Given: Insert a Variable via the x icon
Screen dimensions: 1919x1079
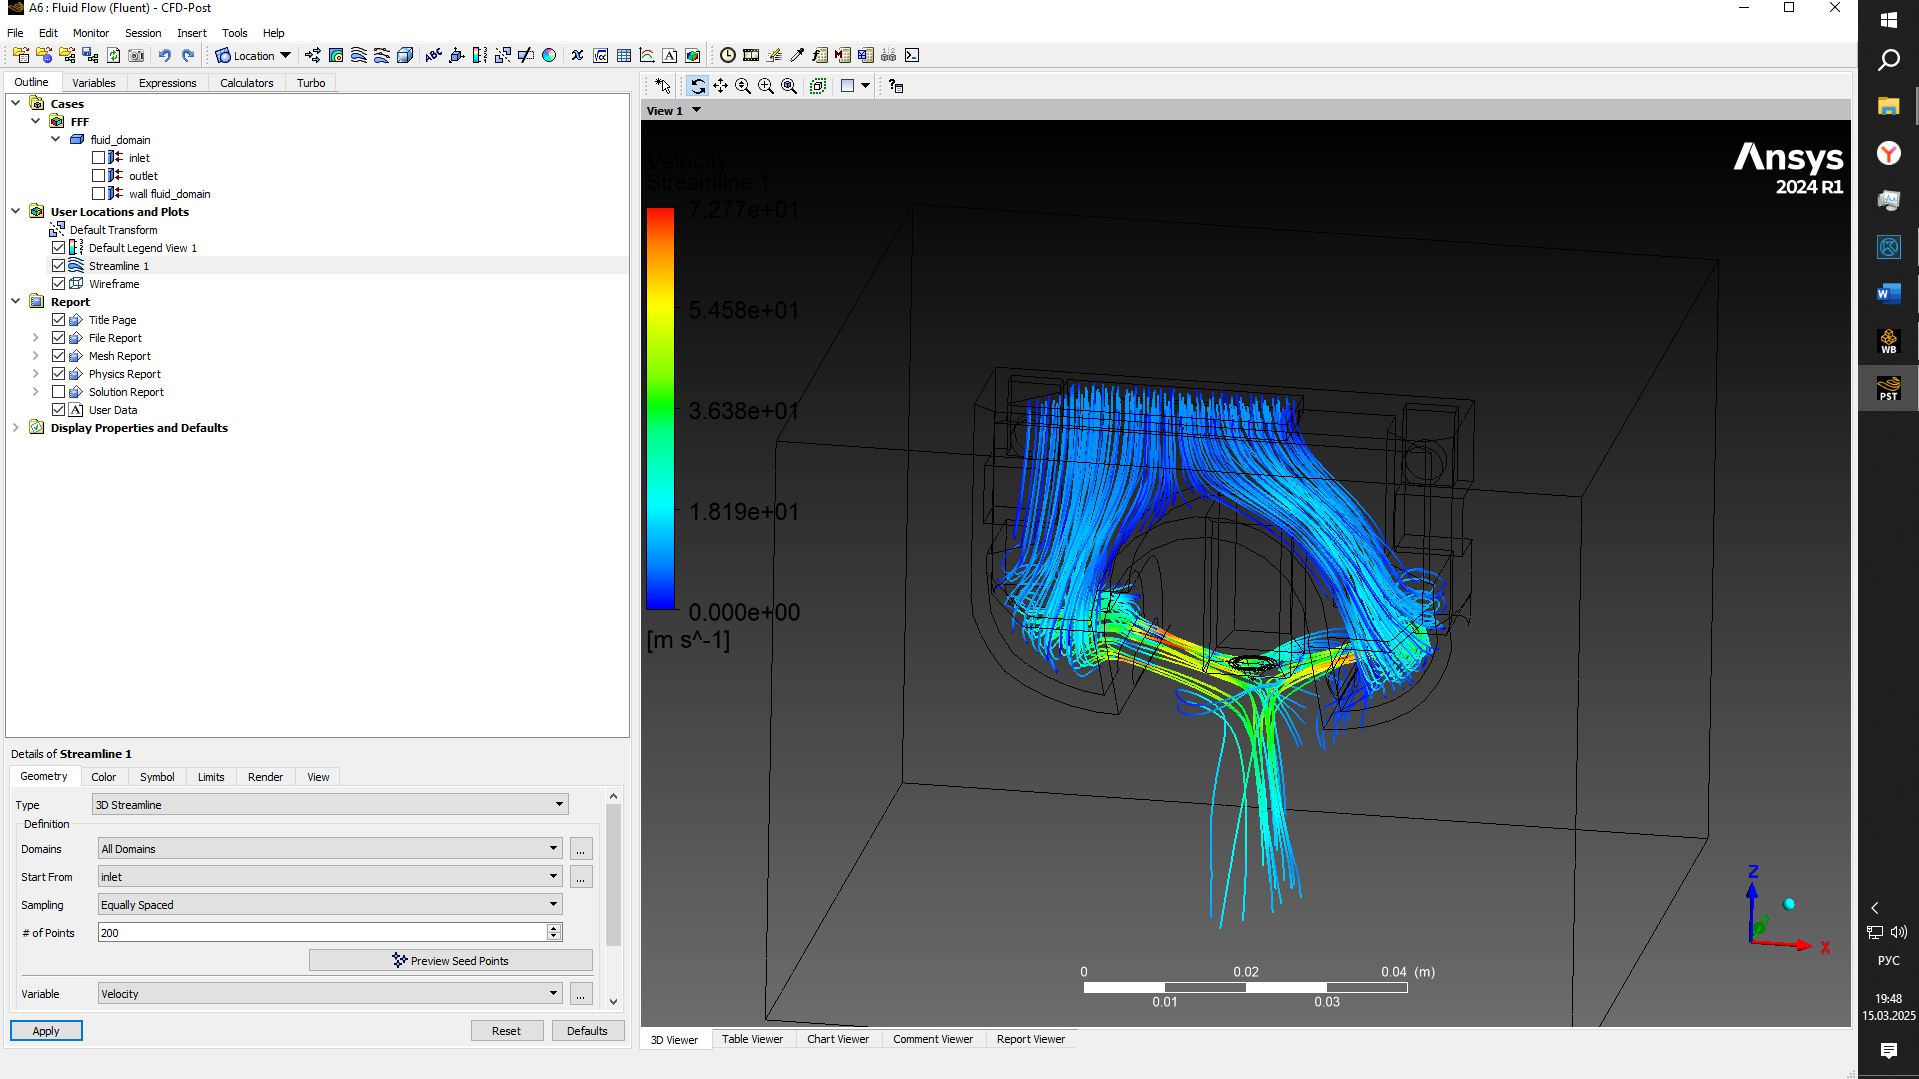Looking at the screenshot, I should [577, 55].
